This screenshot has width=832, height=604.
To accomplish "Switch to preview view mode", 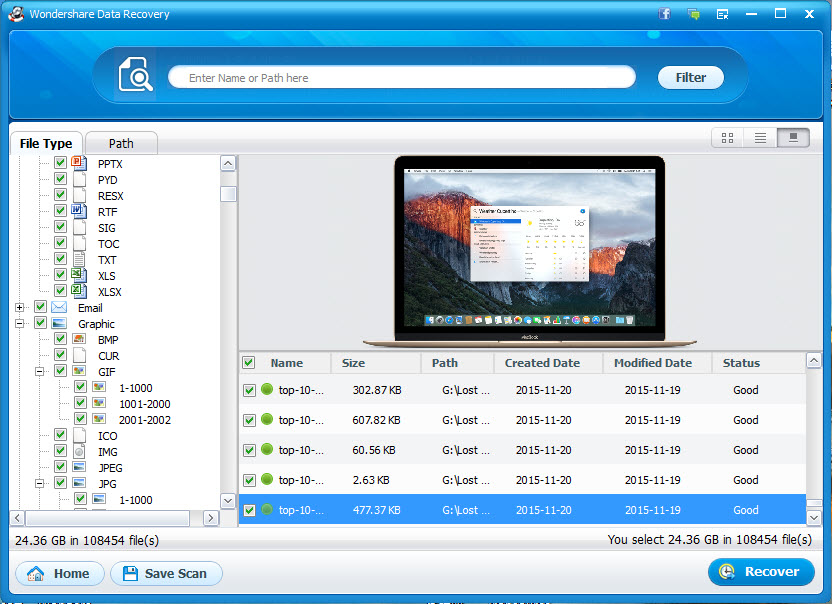I will (x=793, y=138).
